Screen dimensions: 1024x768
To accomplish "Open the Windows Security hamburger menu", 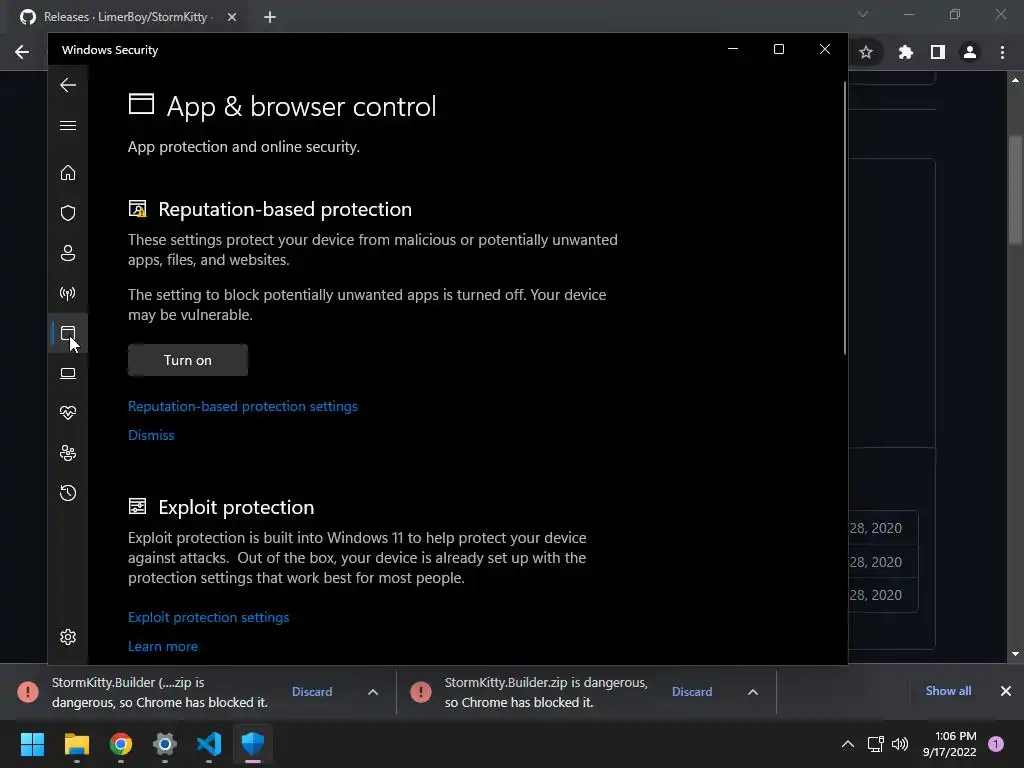I will [68, 125].
